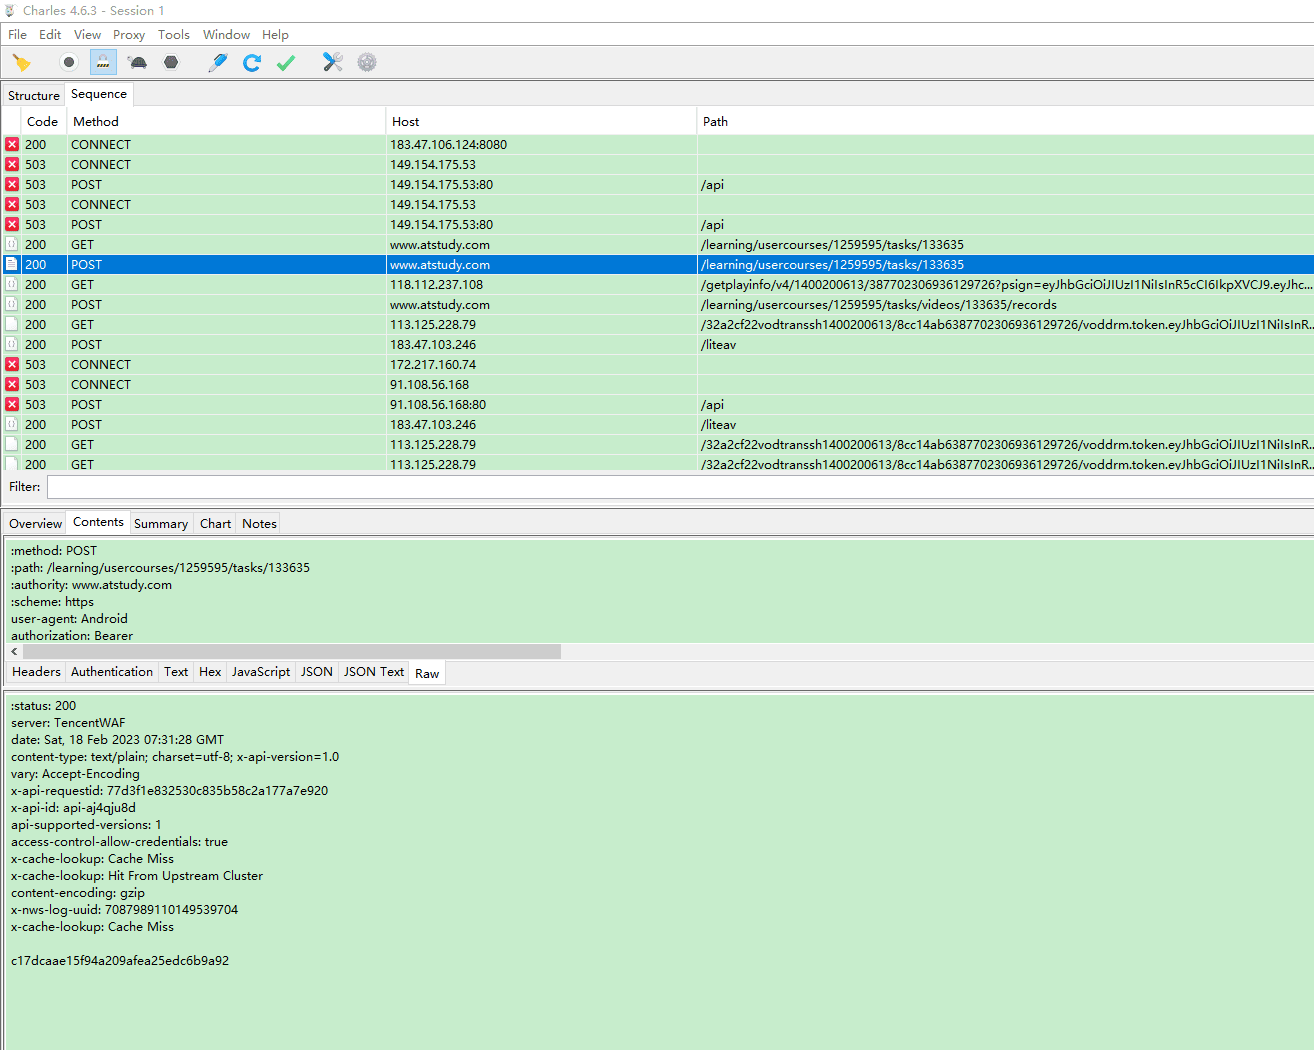Select the CONNECT 172.217.160.74 row
1314x1050 pixels.
pyautogui.click(x=657, y=364)
